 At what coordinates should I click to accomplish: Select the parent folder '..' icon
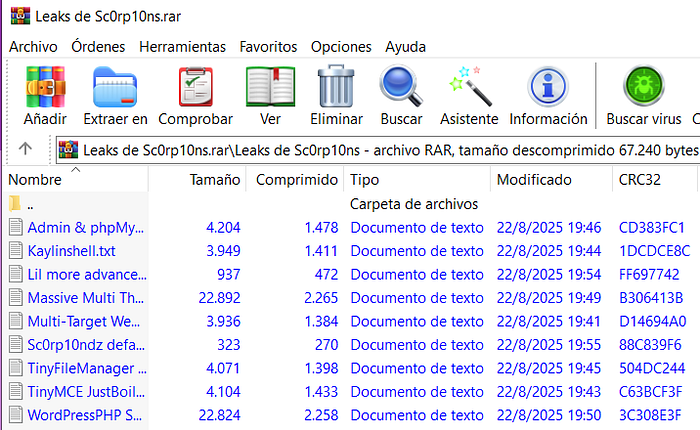tap(15, 203)
